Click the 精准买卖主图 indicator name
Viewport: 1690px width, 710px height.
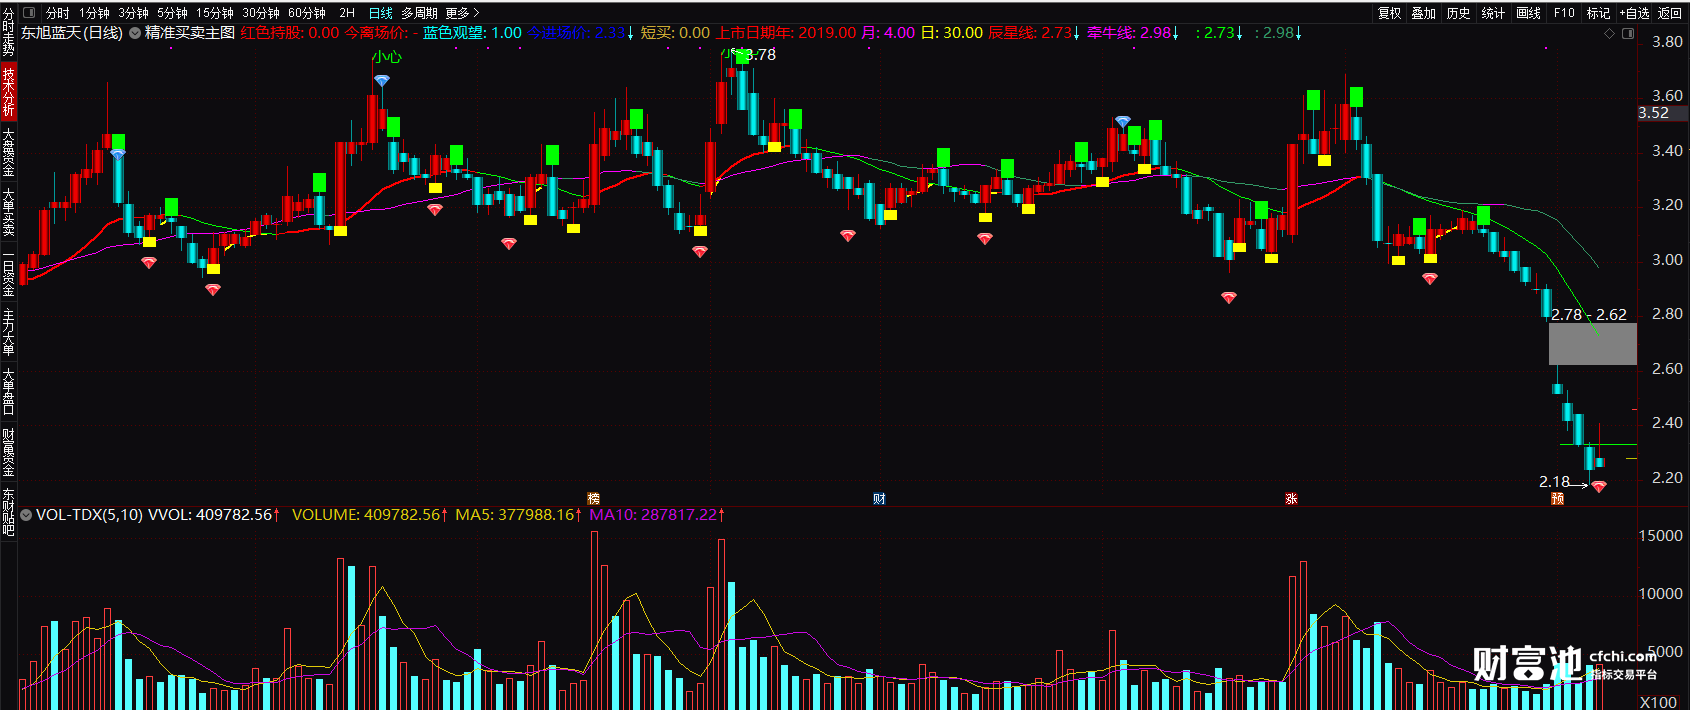pyautogui.click(x=190, y=33)
